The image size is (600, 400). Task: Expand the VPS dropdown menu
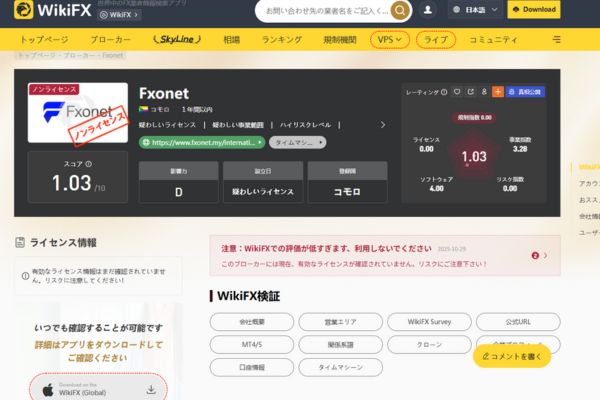click(390, 39)
